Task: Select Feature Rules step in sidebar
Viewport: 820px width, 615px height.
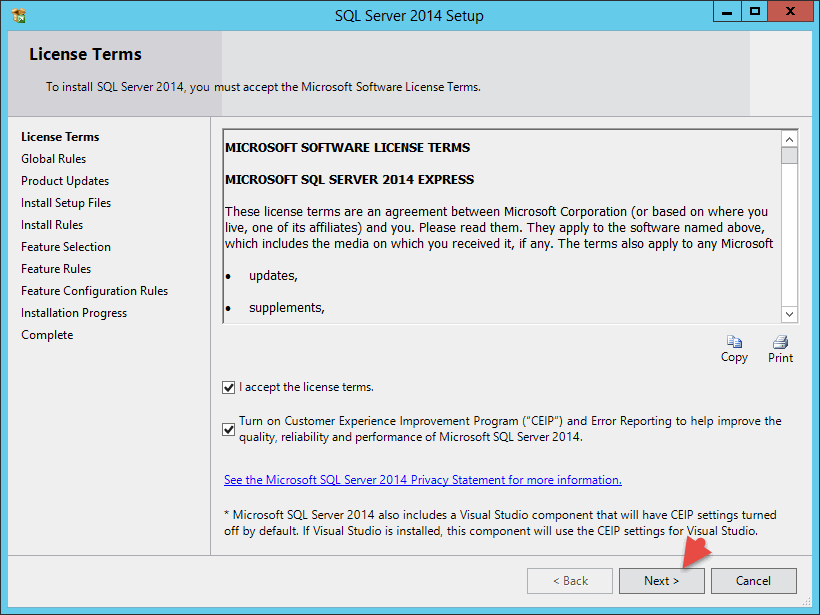Action: click(x=56, y=269)
